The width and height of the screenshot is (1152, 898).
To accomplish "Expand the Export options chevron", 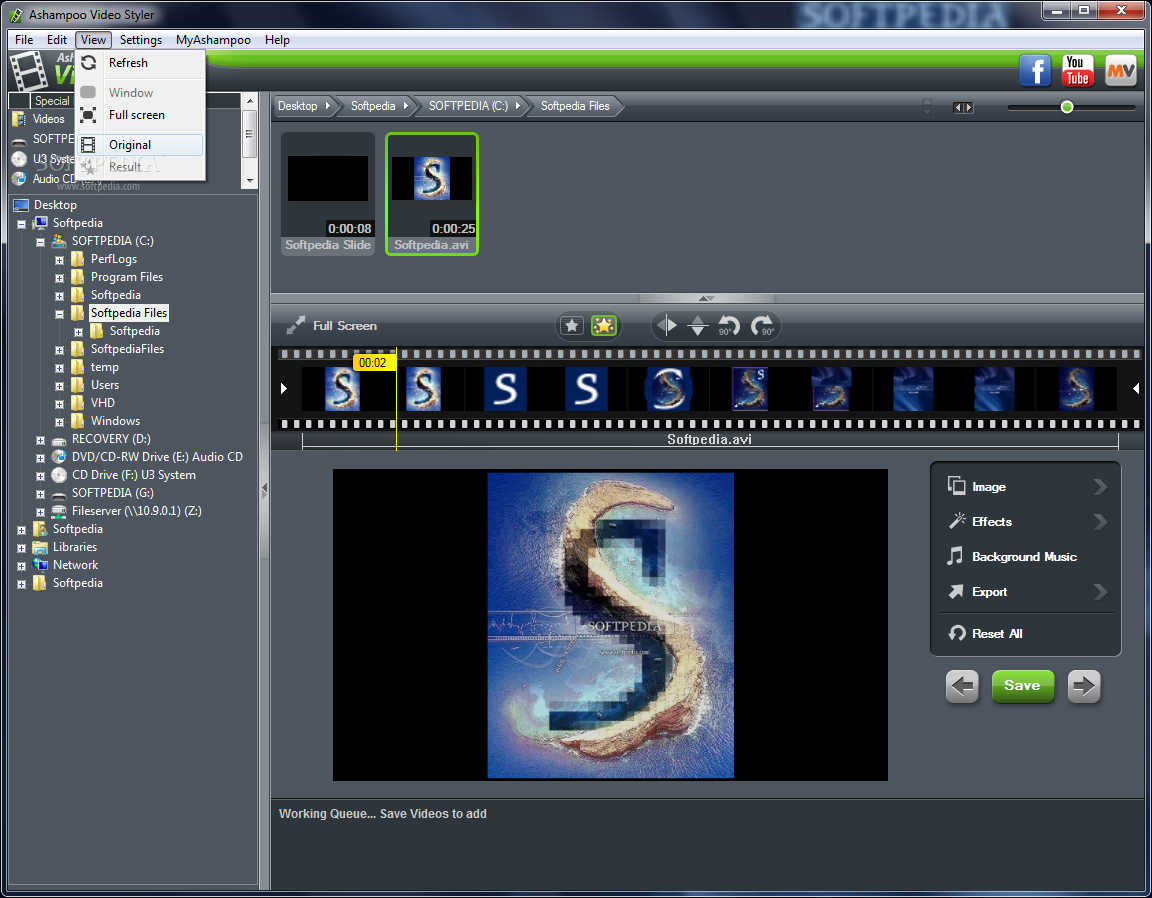I will point(1100,592).
